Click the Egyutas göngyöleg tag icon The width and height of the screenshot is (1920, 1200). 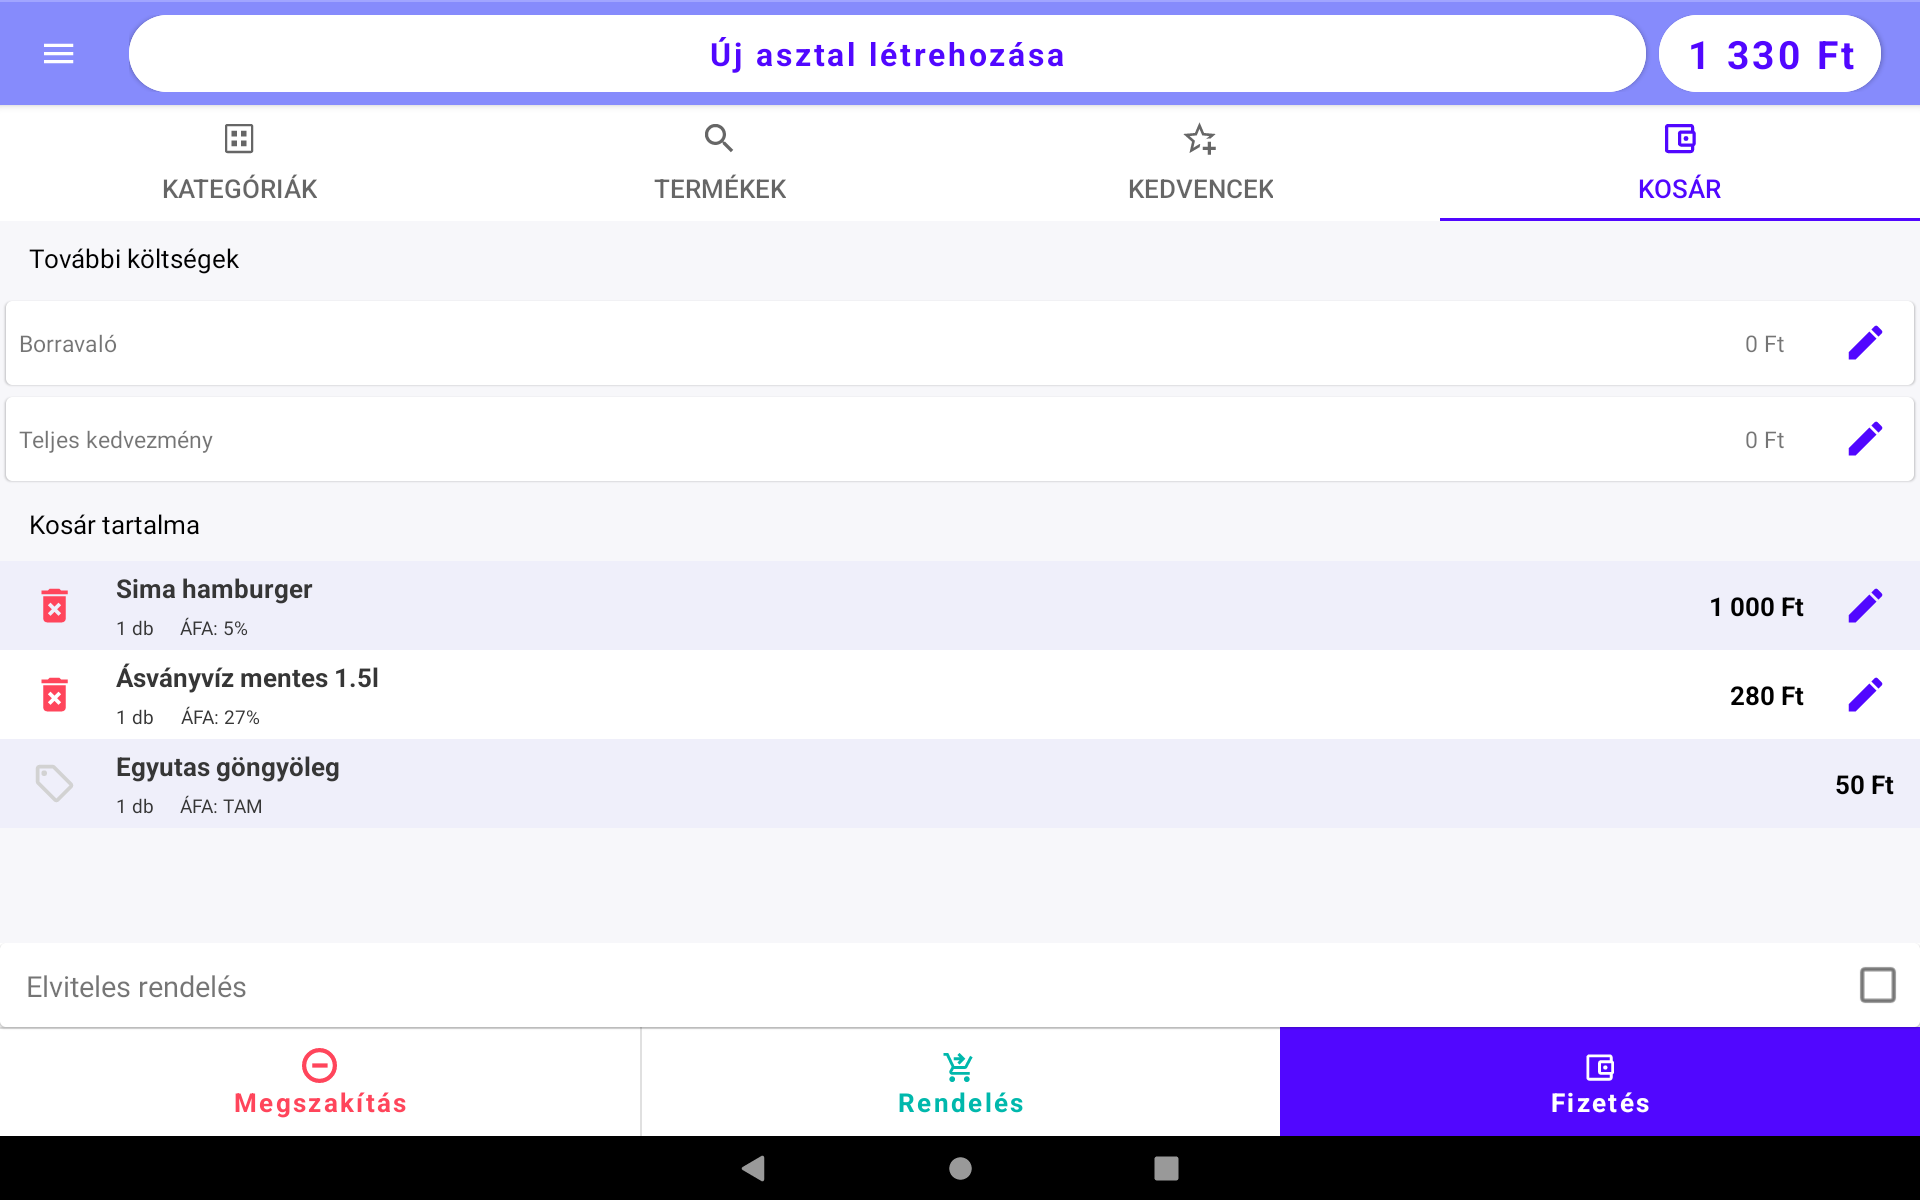pos(55,784)
